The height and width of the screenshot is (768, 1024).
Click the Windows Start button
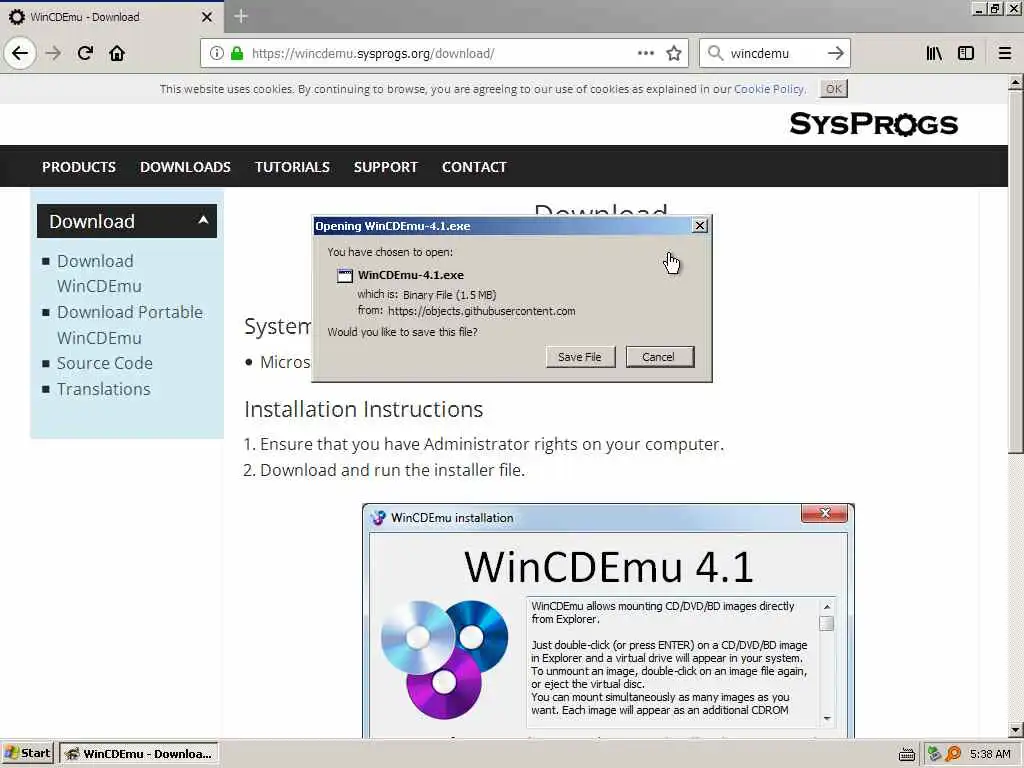(x=27, y=754)
